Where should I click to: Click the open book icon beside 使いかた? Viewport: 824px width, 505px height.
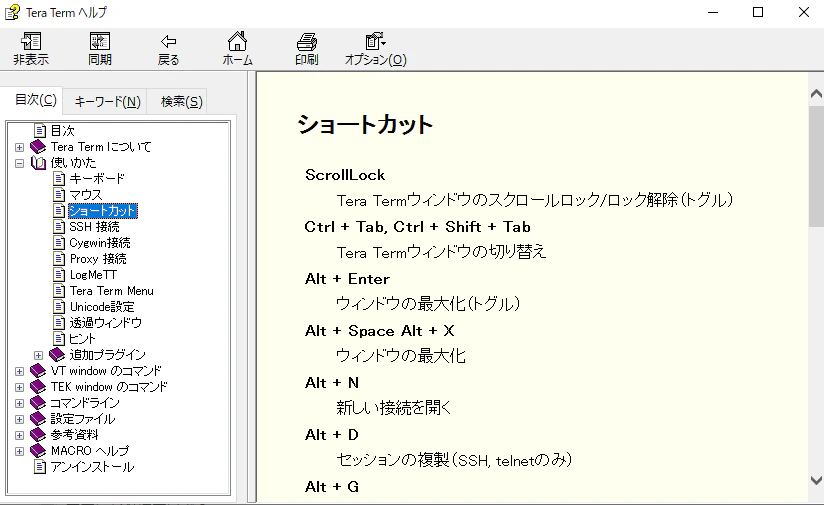(38, 163)
